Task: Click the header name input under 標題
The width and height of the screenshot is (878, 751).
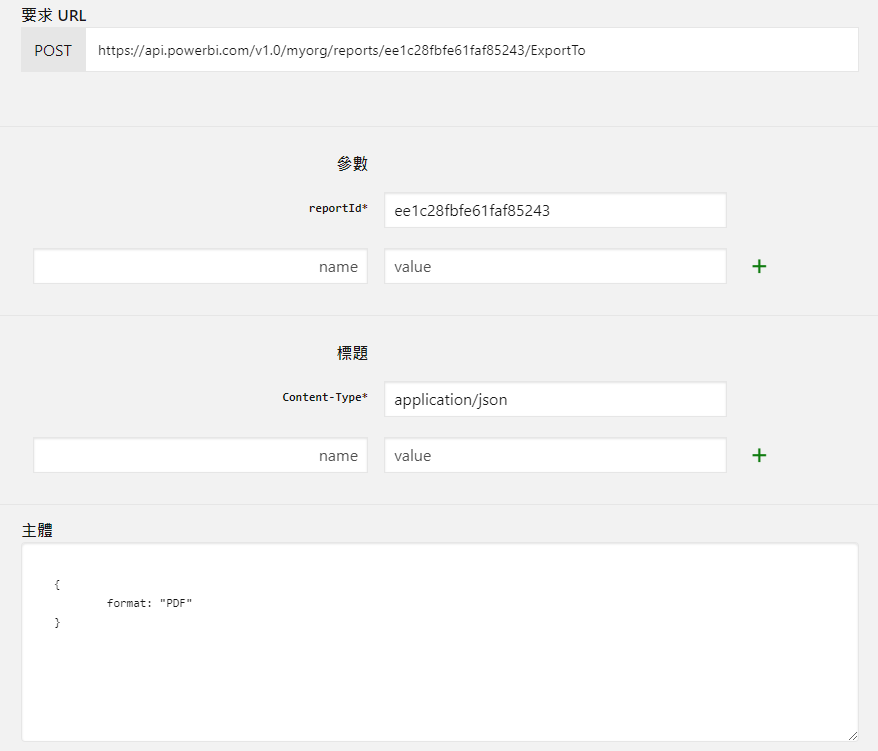Action: (x=200, y=455)
